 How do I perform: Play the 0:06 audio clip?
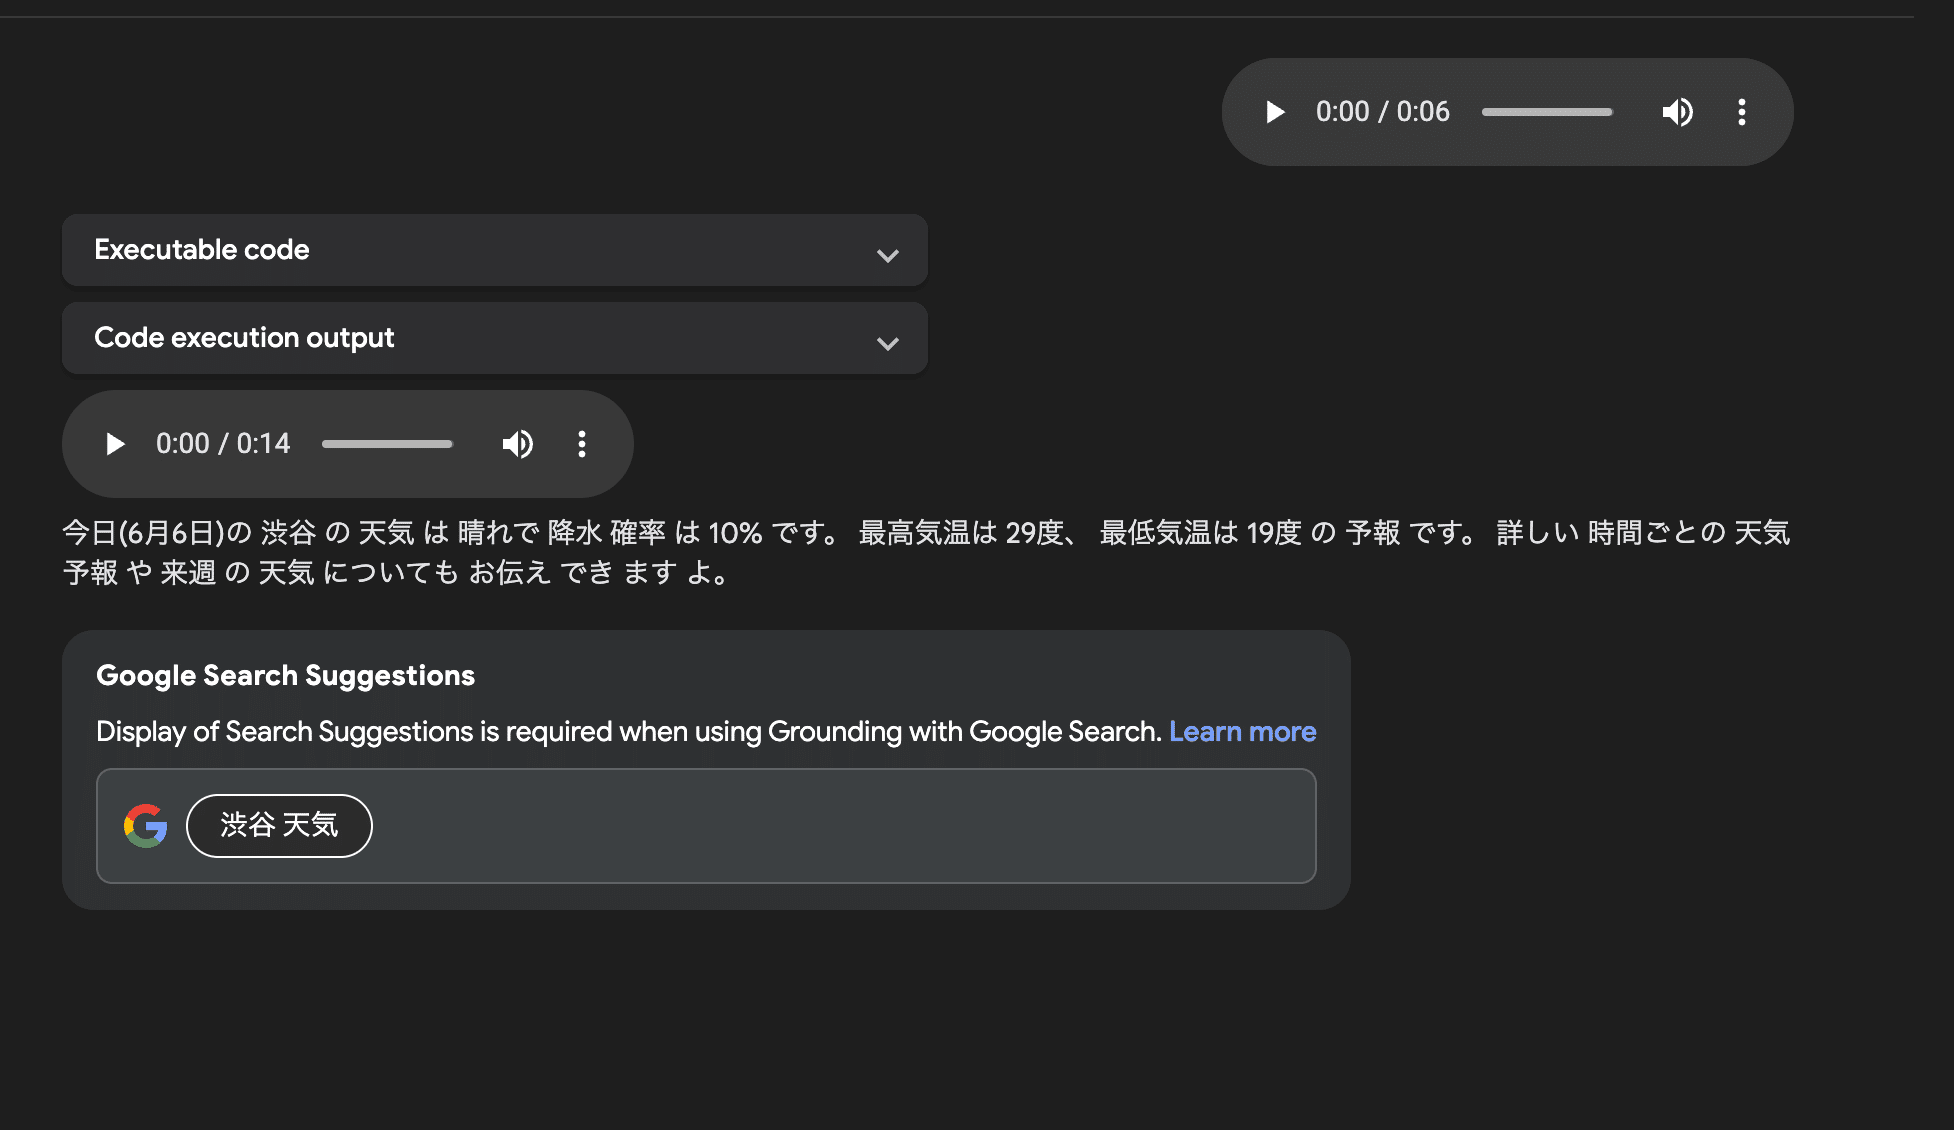1275,112
